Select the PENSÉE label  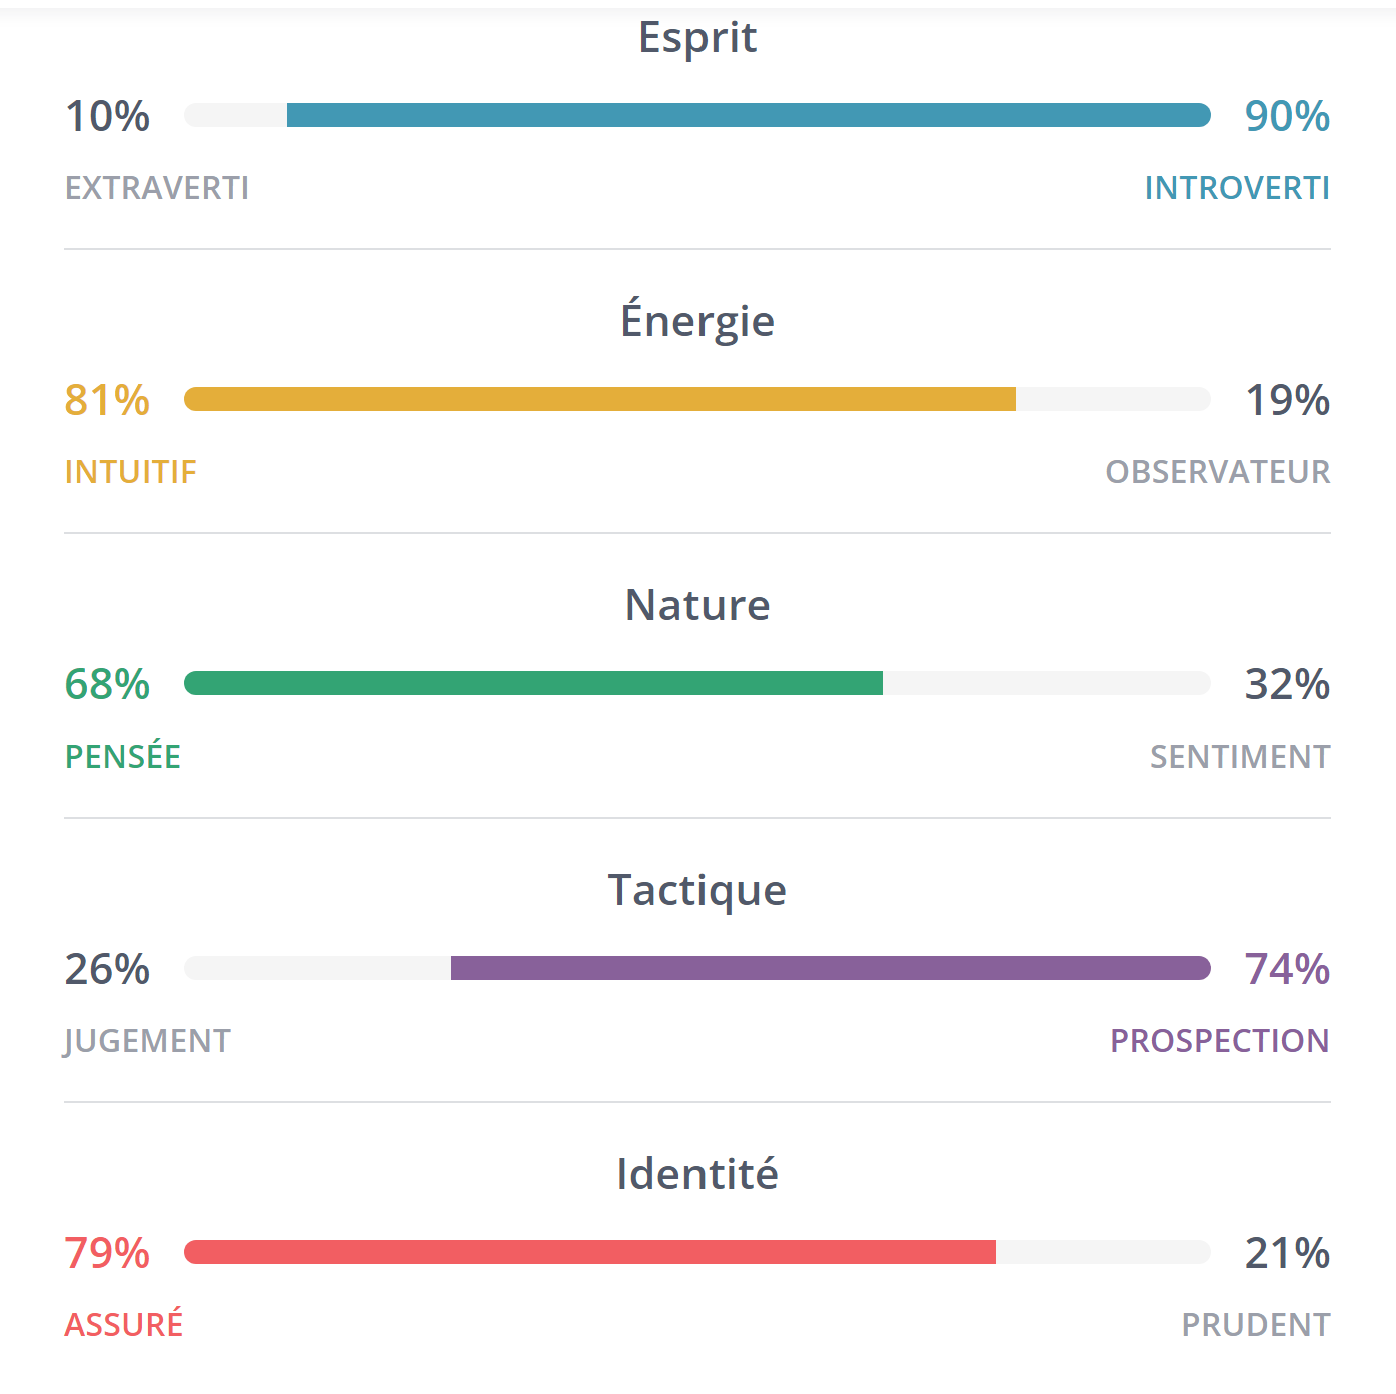123,756
